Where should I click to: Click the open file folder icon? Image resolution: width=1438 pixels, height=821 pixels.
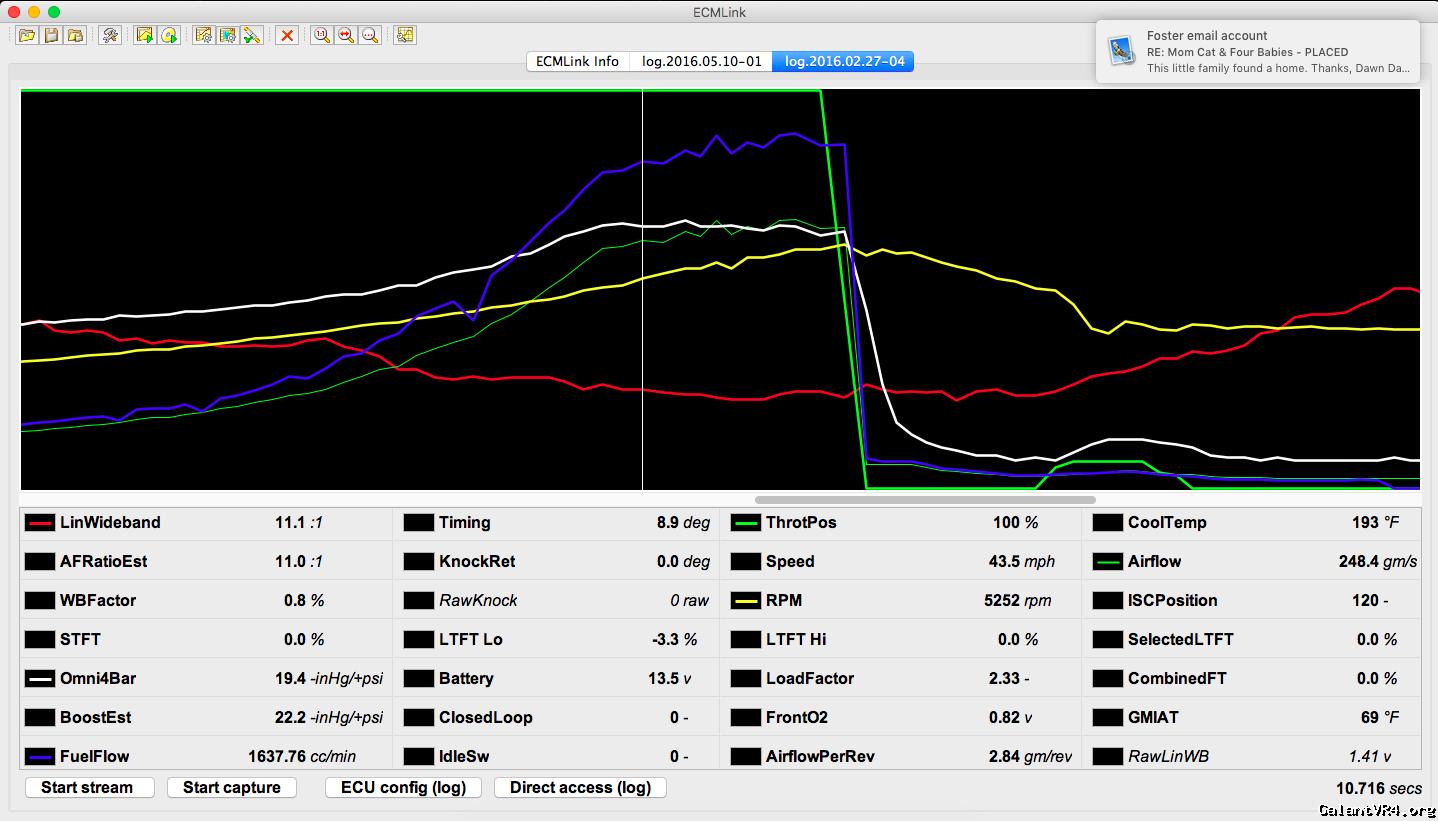(27, 35)
